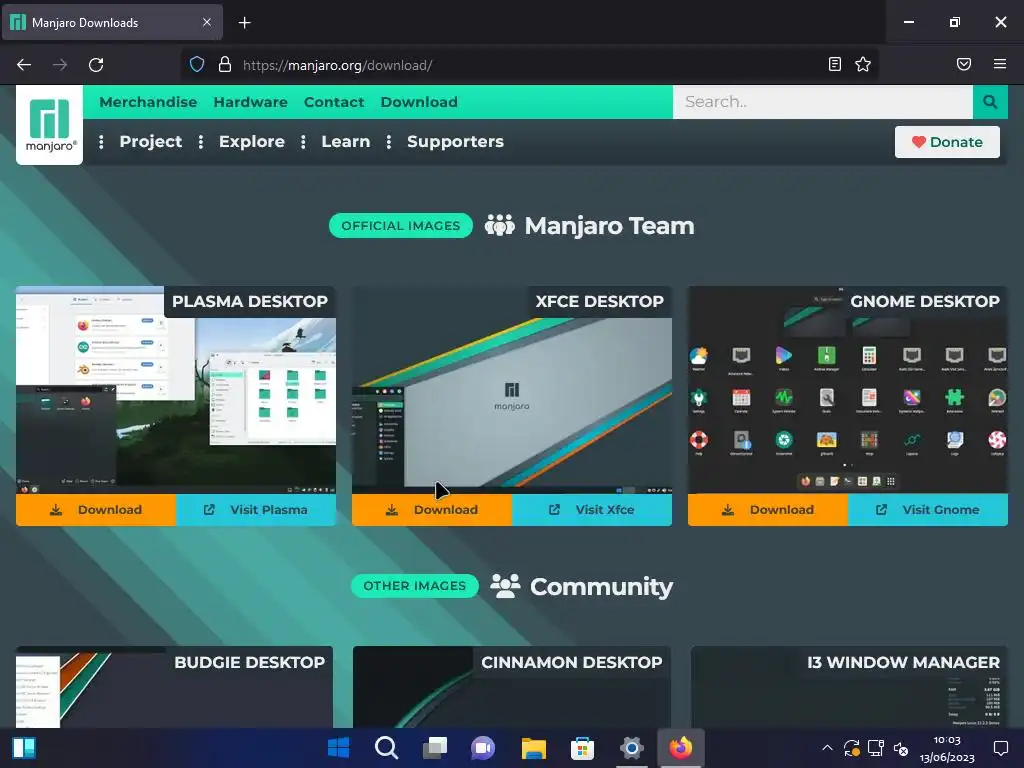
Task: Click the Windows Update tray icon
Action: [851, 748]
